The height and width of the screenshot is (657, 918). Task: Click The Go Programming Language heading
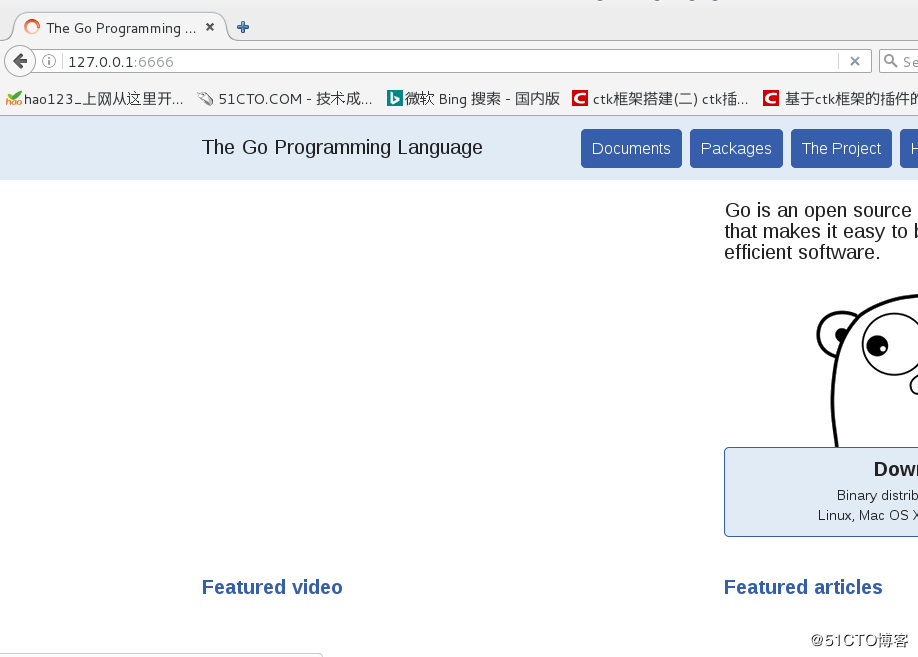click(x=342, y=148)
